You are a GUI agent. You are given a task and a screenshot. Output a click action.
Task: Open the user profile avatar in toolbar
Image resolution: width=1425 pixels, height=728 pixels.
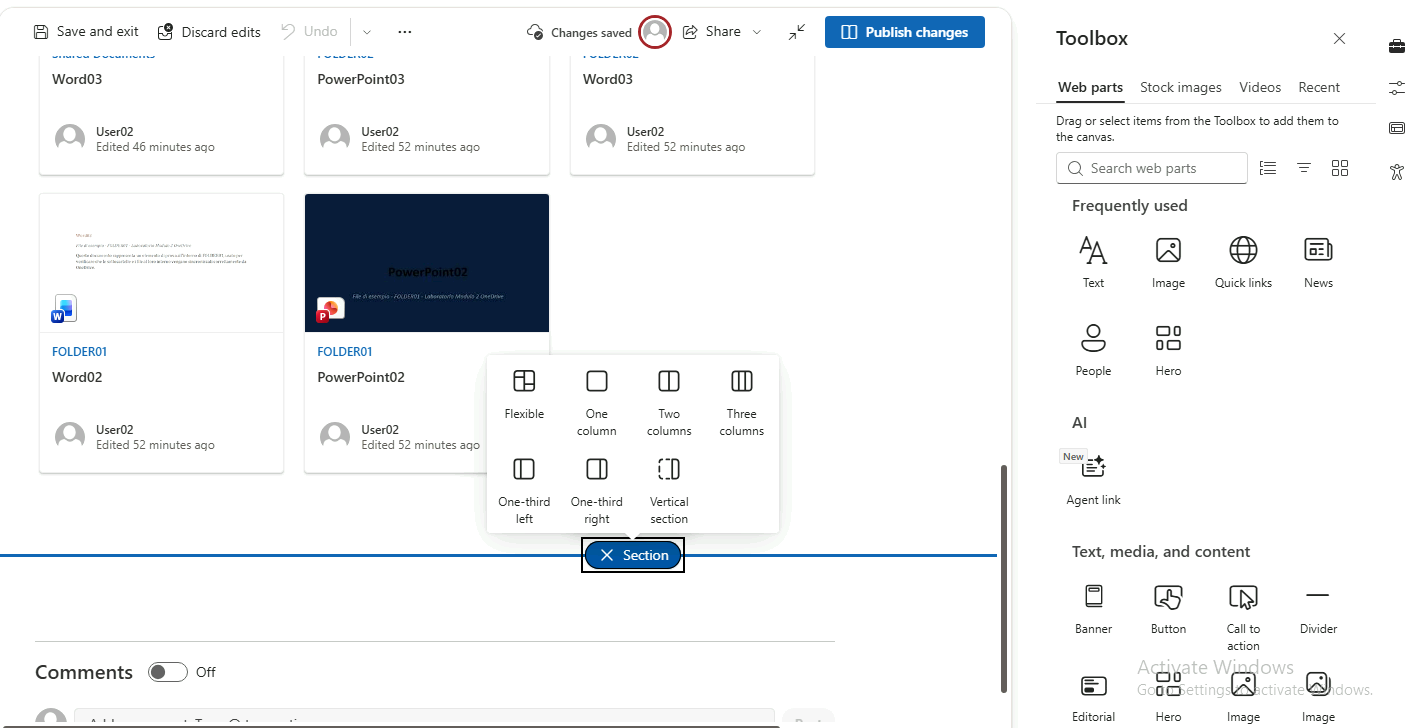click(x=655, y=32)
